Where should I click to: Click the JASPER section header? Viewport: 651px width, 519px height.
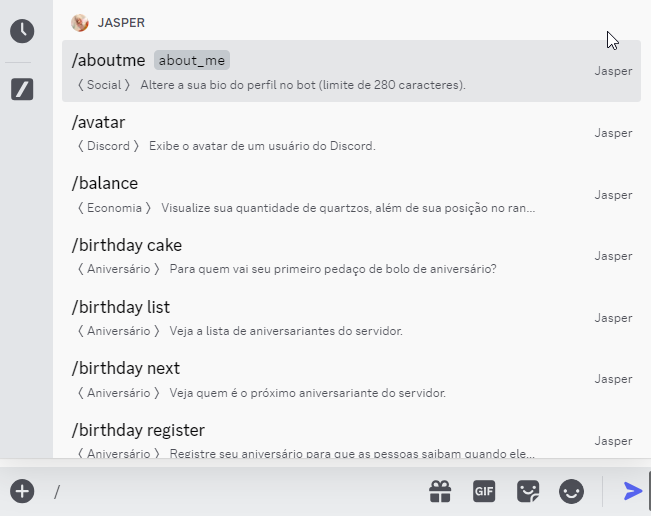pos(121,22)
